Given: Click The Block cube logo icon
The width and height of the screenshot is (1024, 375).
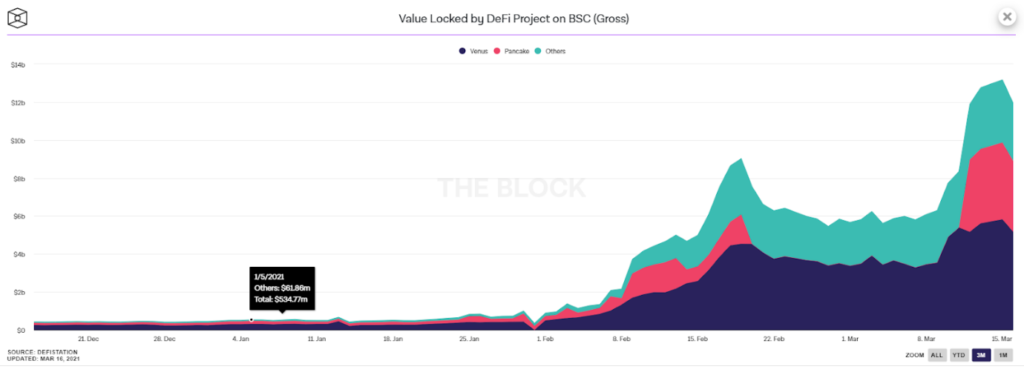Looking at the screenshot, I should coord(18,18).
